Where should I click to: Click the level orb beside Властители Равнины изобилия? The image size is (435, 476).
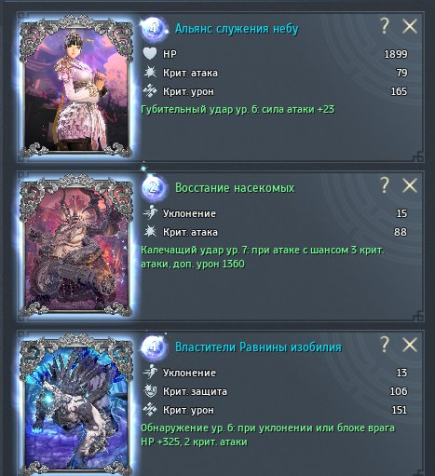(x=154, y=347)
